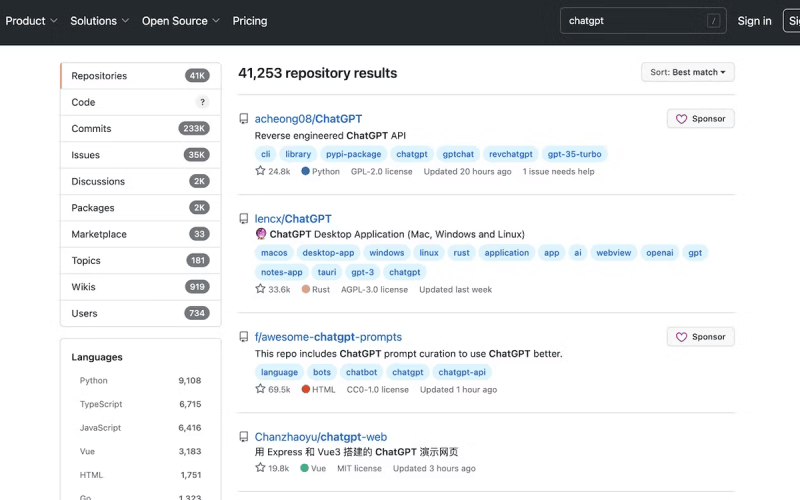
Task: Click the windows topic tag
Action: coord(387,253)
